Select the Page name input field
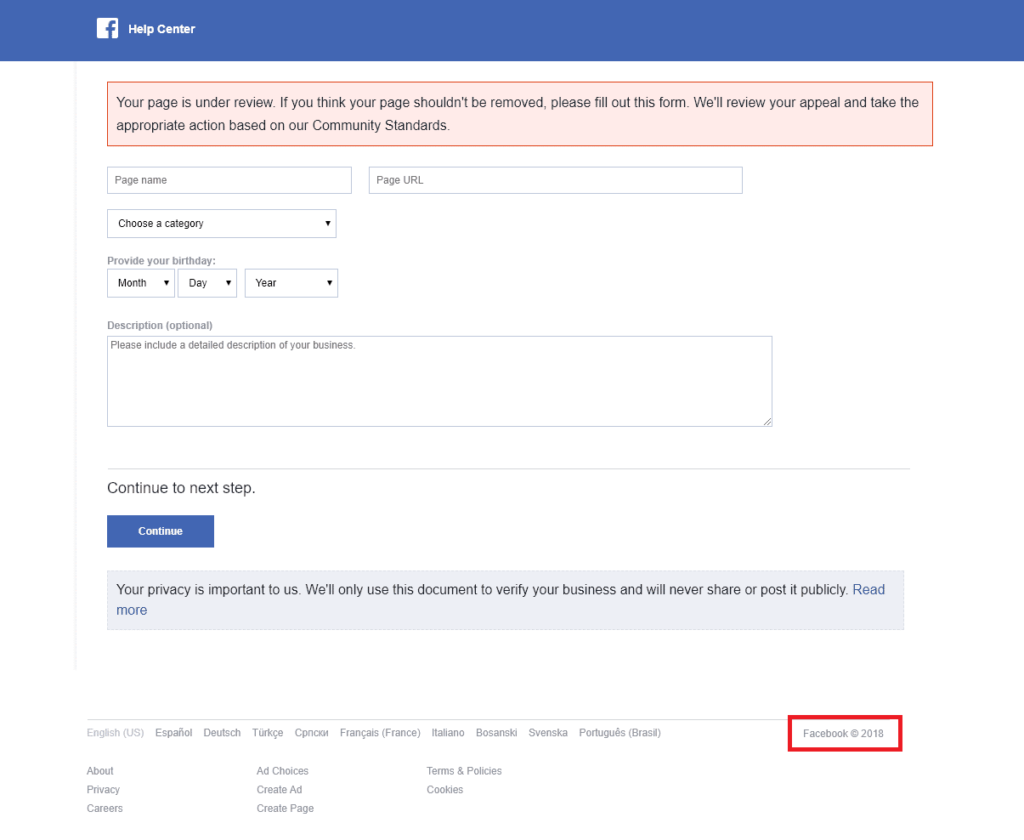 (229, 180)
